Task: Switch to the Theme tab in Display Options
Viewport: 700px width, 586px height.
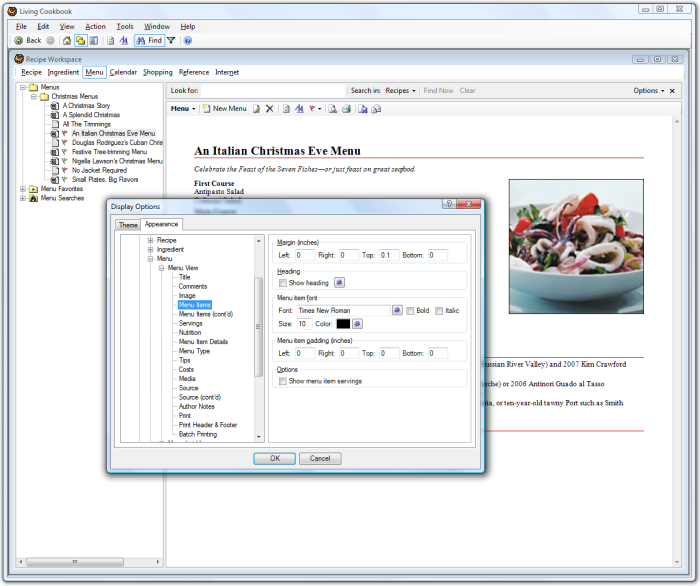Action: tap(128, 225)
